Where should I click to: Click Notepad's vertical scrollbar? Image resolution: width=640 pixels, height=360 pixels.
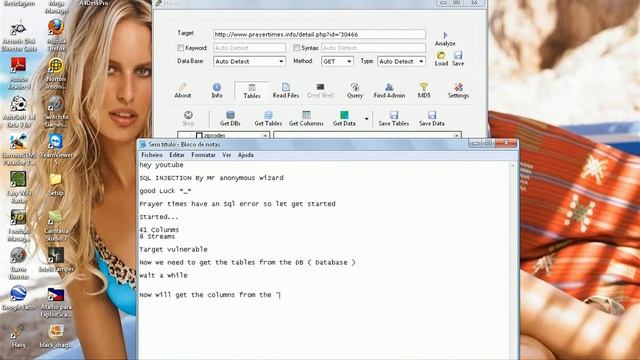(x=513, y=260)
